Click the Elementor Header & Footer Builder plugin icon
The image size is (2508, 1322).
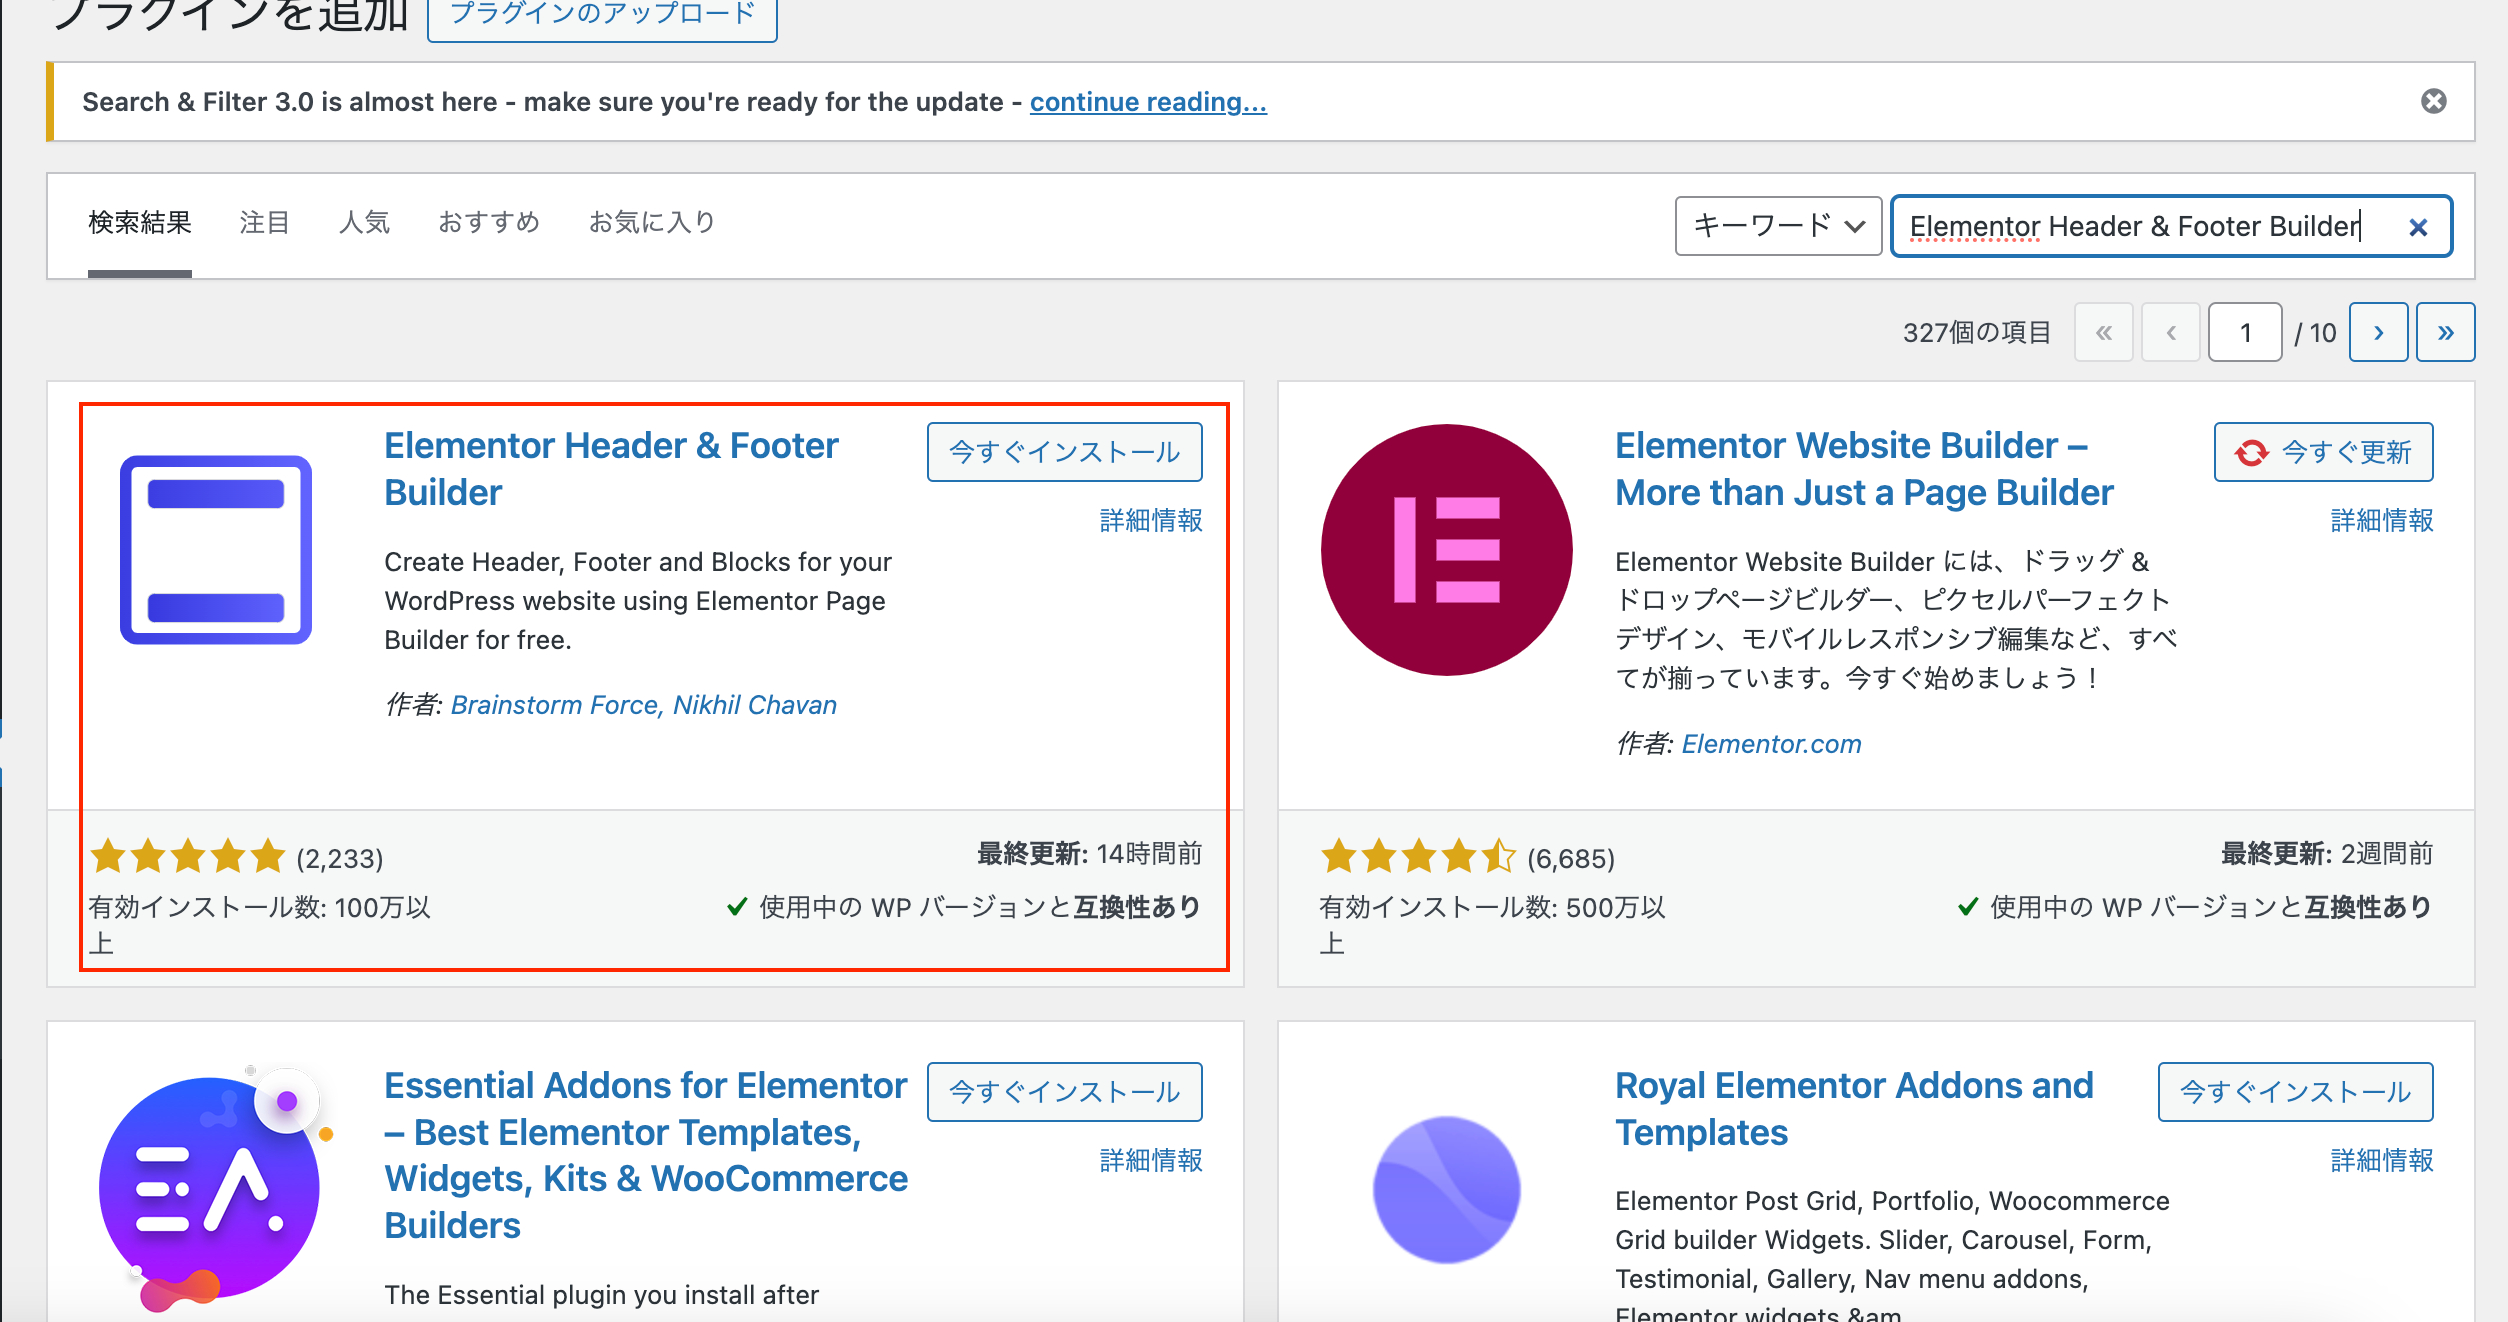[216, 550]
